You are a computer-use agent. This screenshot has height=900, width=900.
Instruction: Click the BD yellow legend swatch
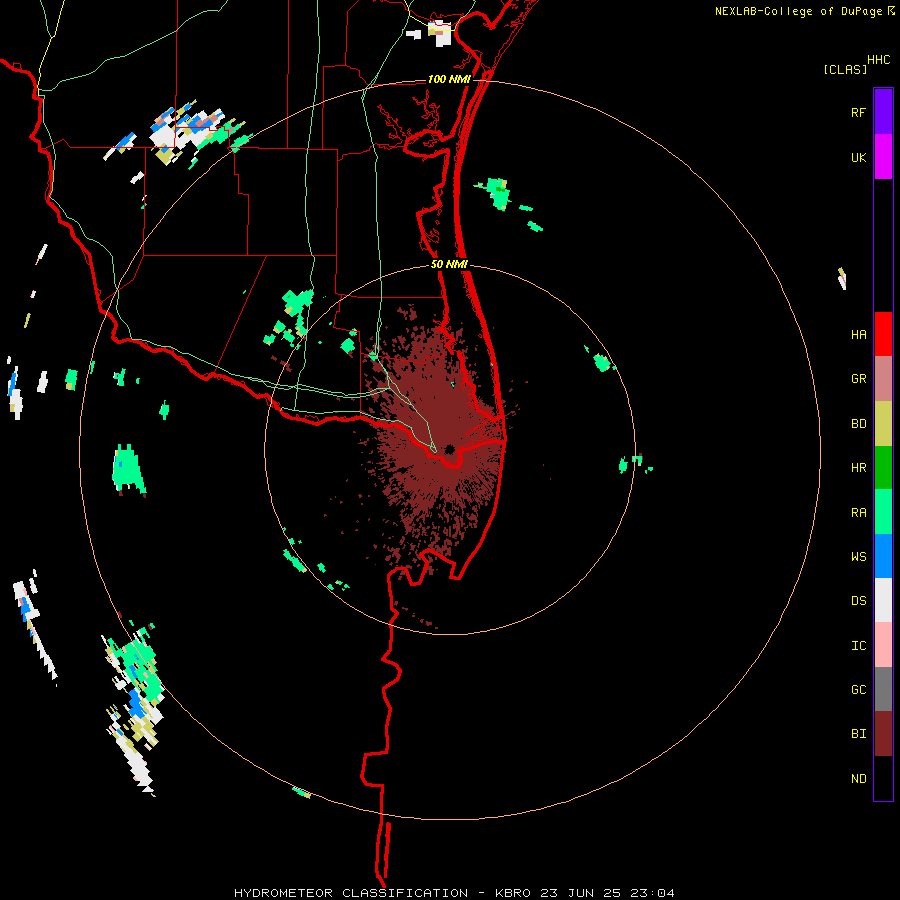883,423
